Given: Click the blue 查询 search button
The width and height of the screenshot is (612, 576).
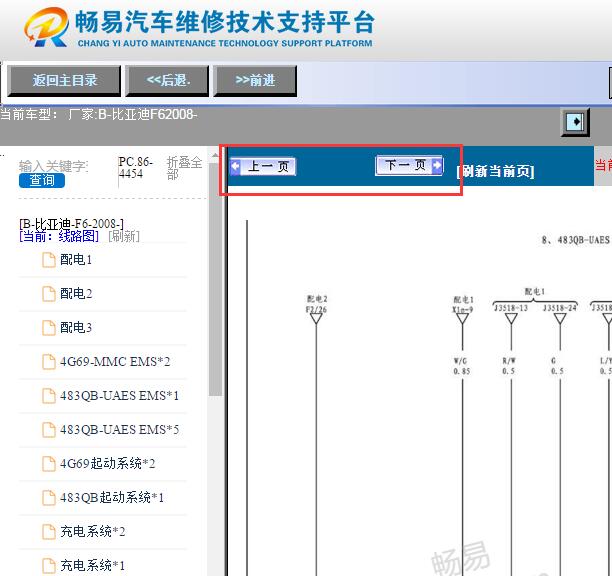Looking at the screenshot, I should (42, 180).
